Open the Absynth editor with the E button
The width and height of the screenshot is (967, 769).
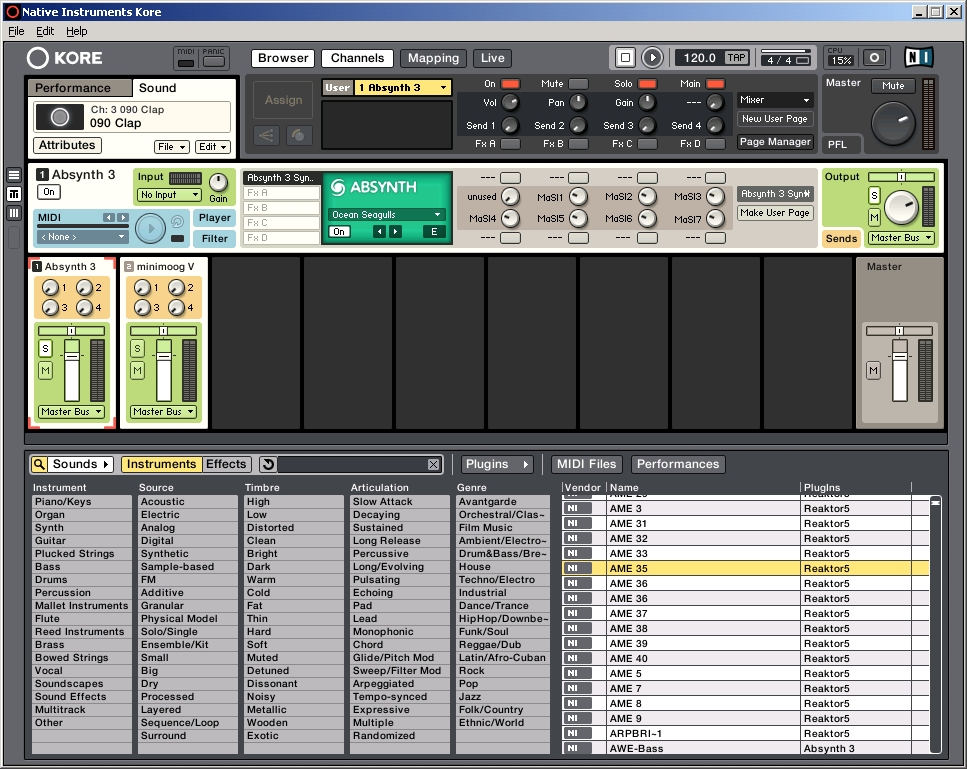pyautogui.click(x=434, y=232)
